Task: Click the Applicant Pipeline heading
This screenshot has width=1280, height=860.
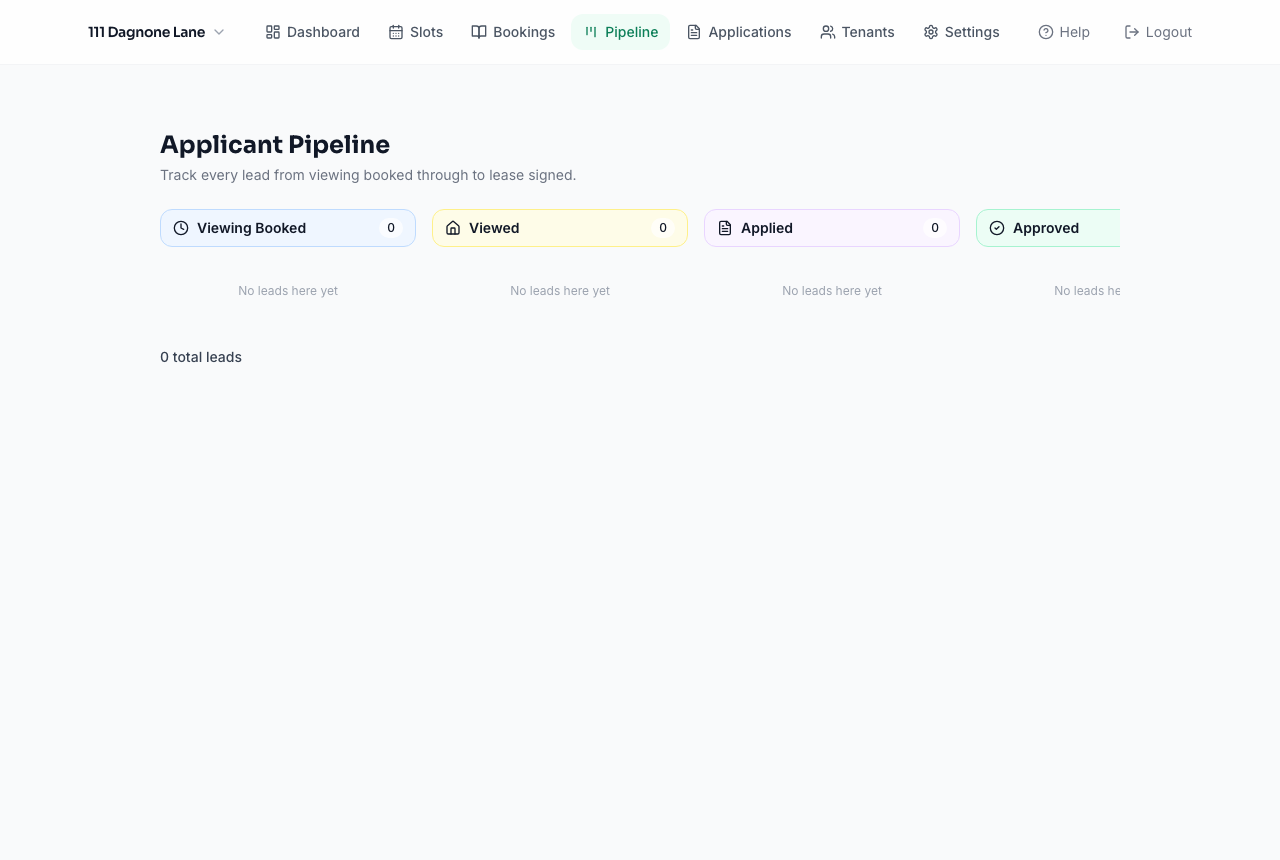Action: (x=275, y=145)
